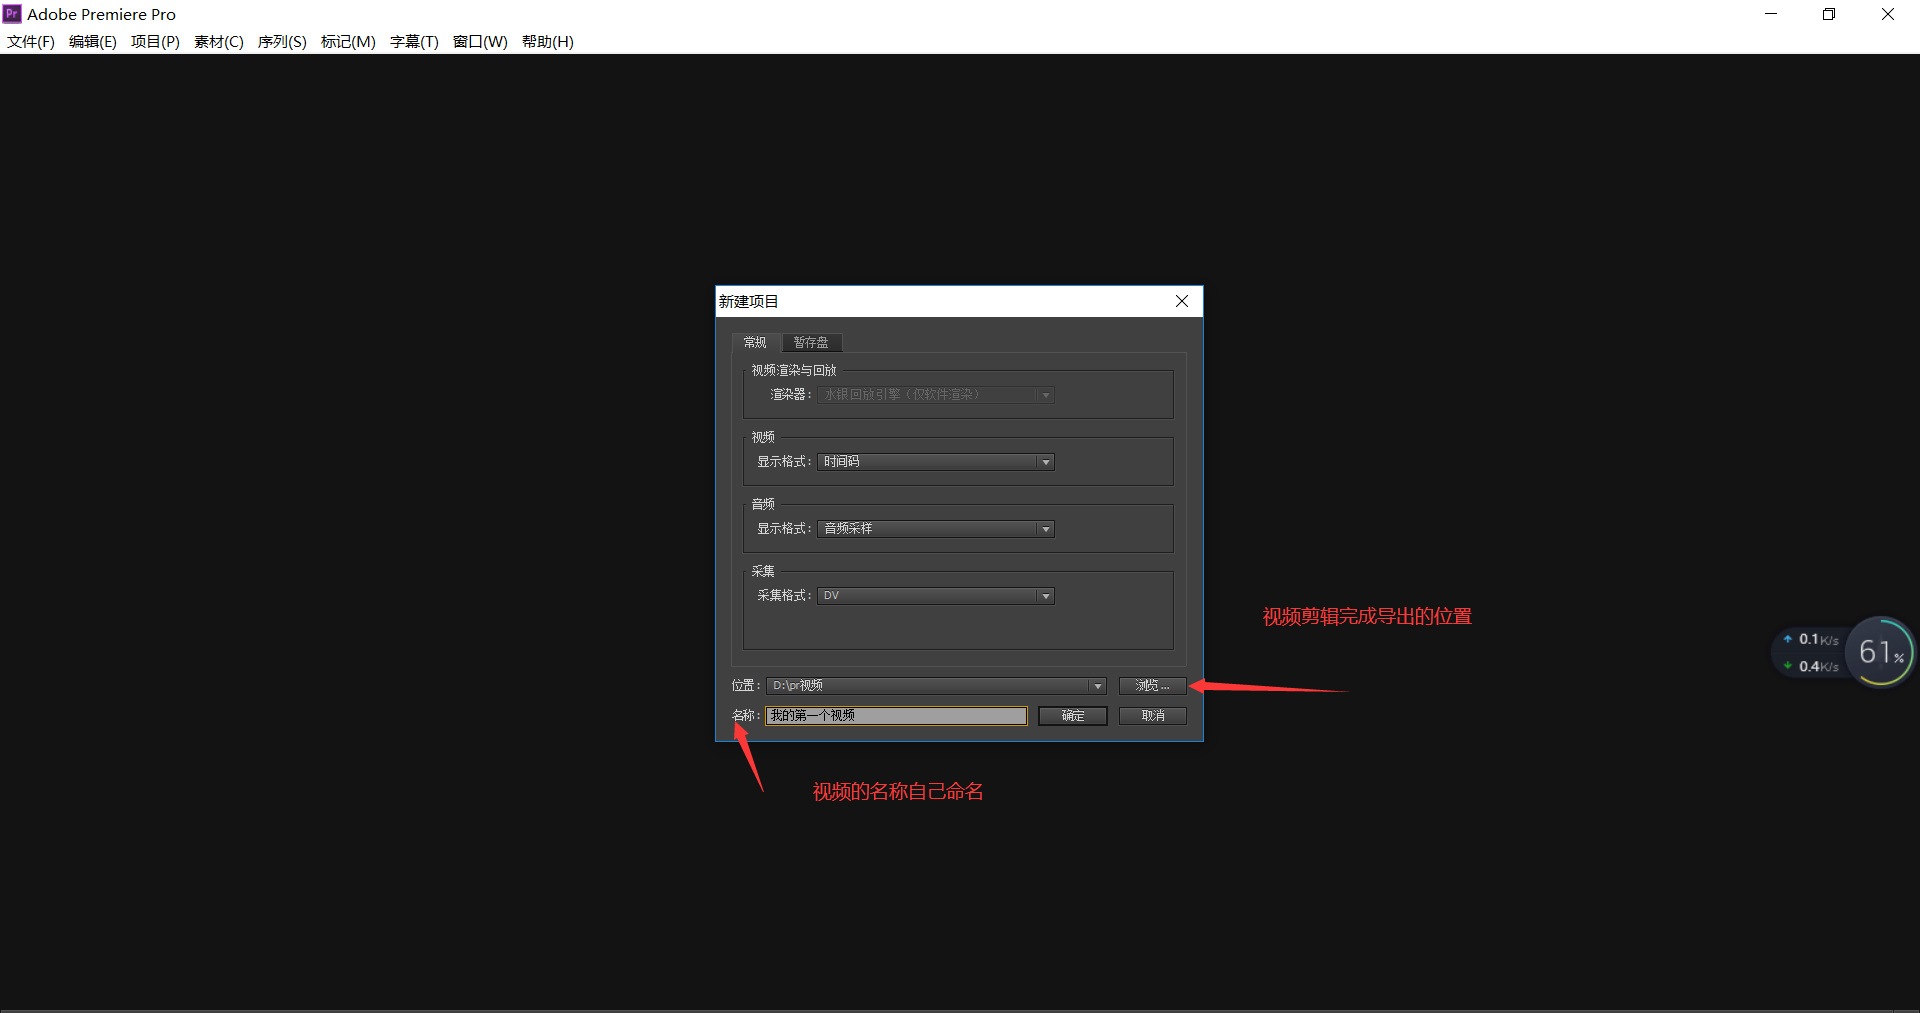Open the 编辑(E) menu
1920x1013 pixels.
point(93,42)
